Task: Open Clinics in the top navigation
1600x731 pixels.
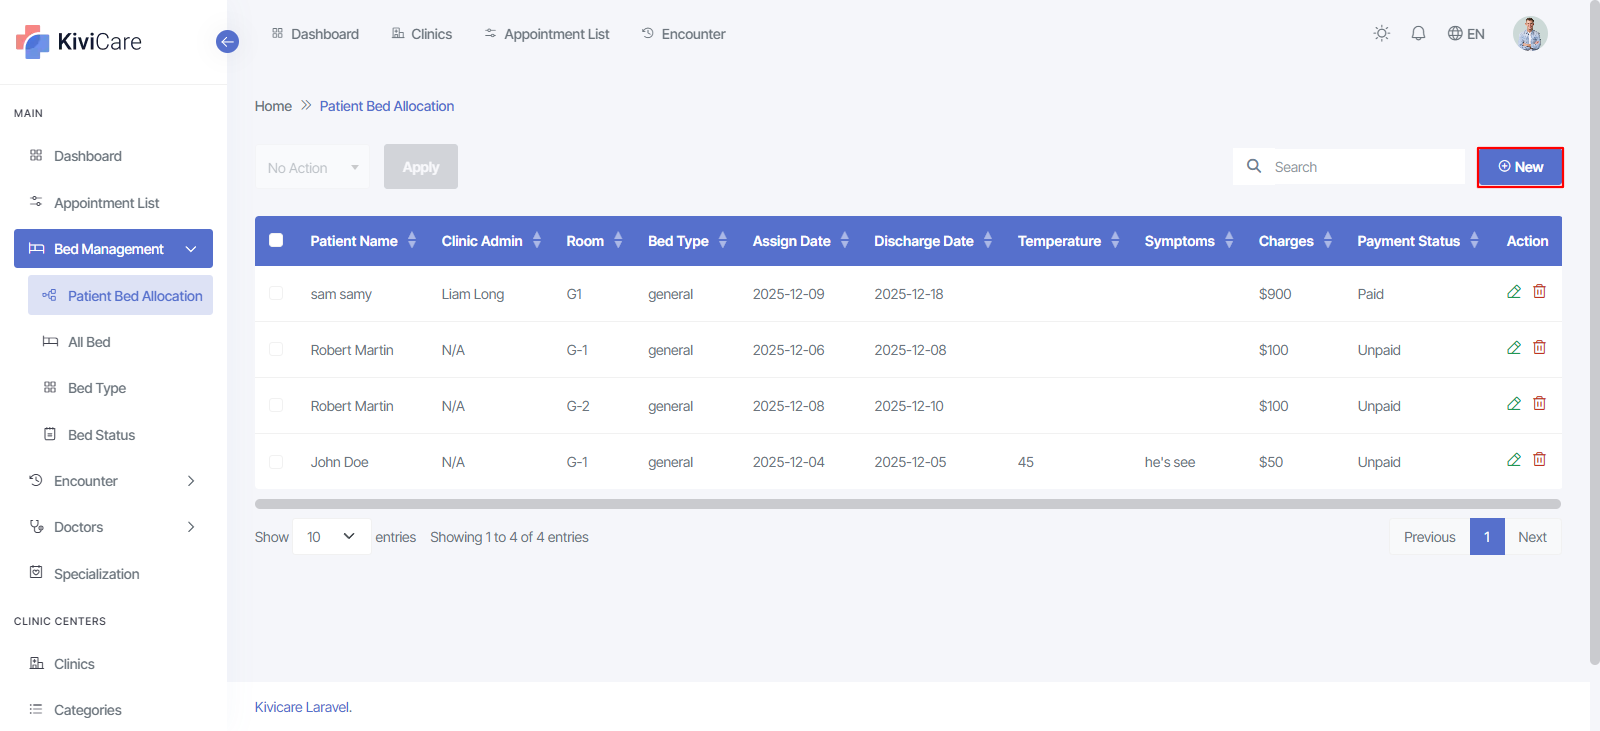Action: click(421, 34)
